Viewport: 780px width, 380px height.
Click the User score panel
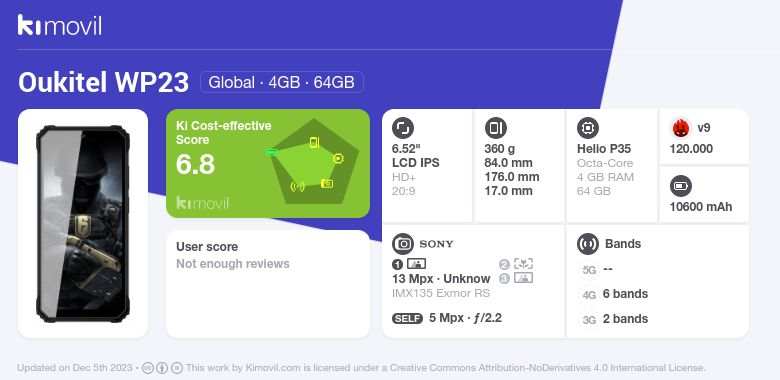[x=268, y=284]
